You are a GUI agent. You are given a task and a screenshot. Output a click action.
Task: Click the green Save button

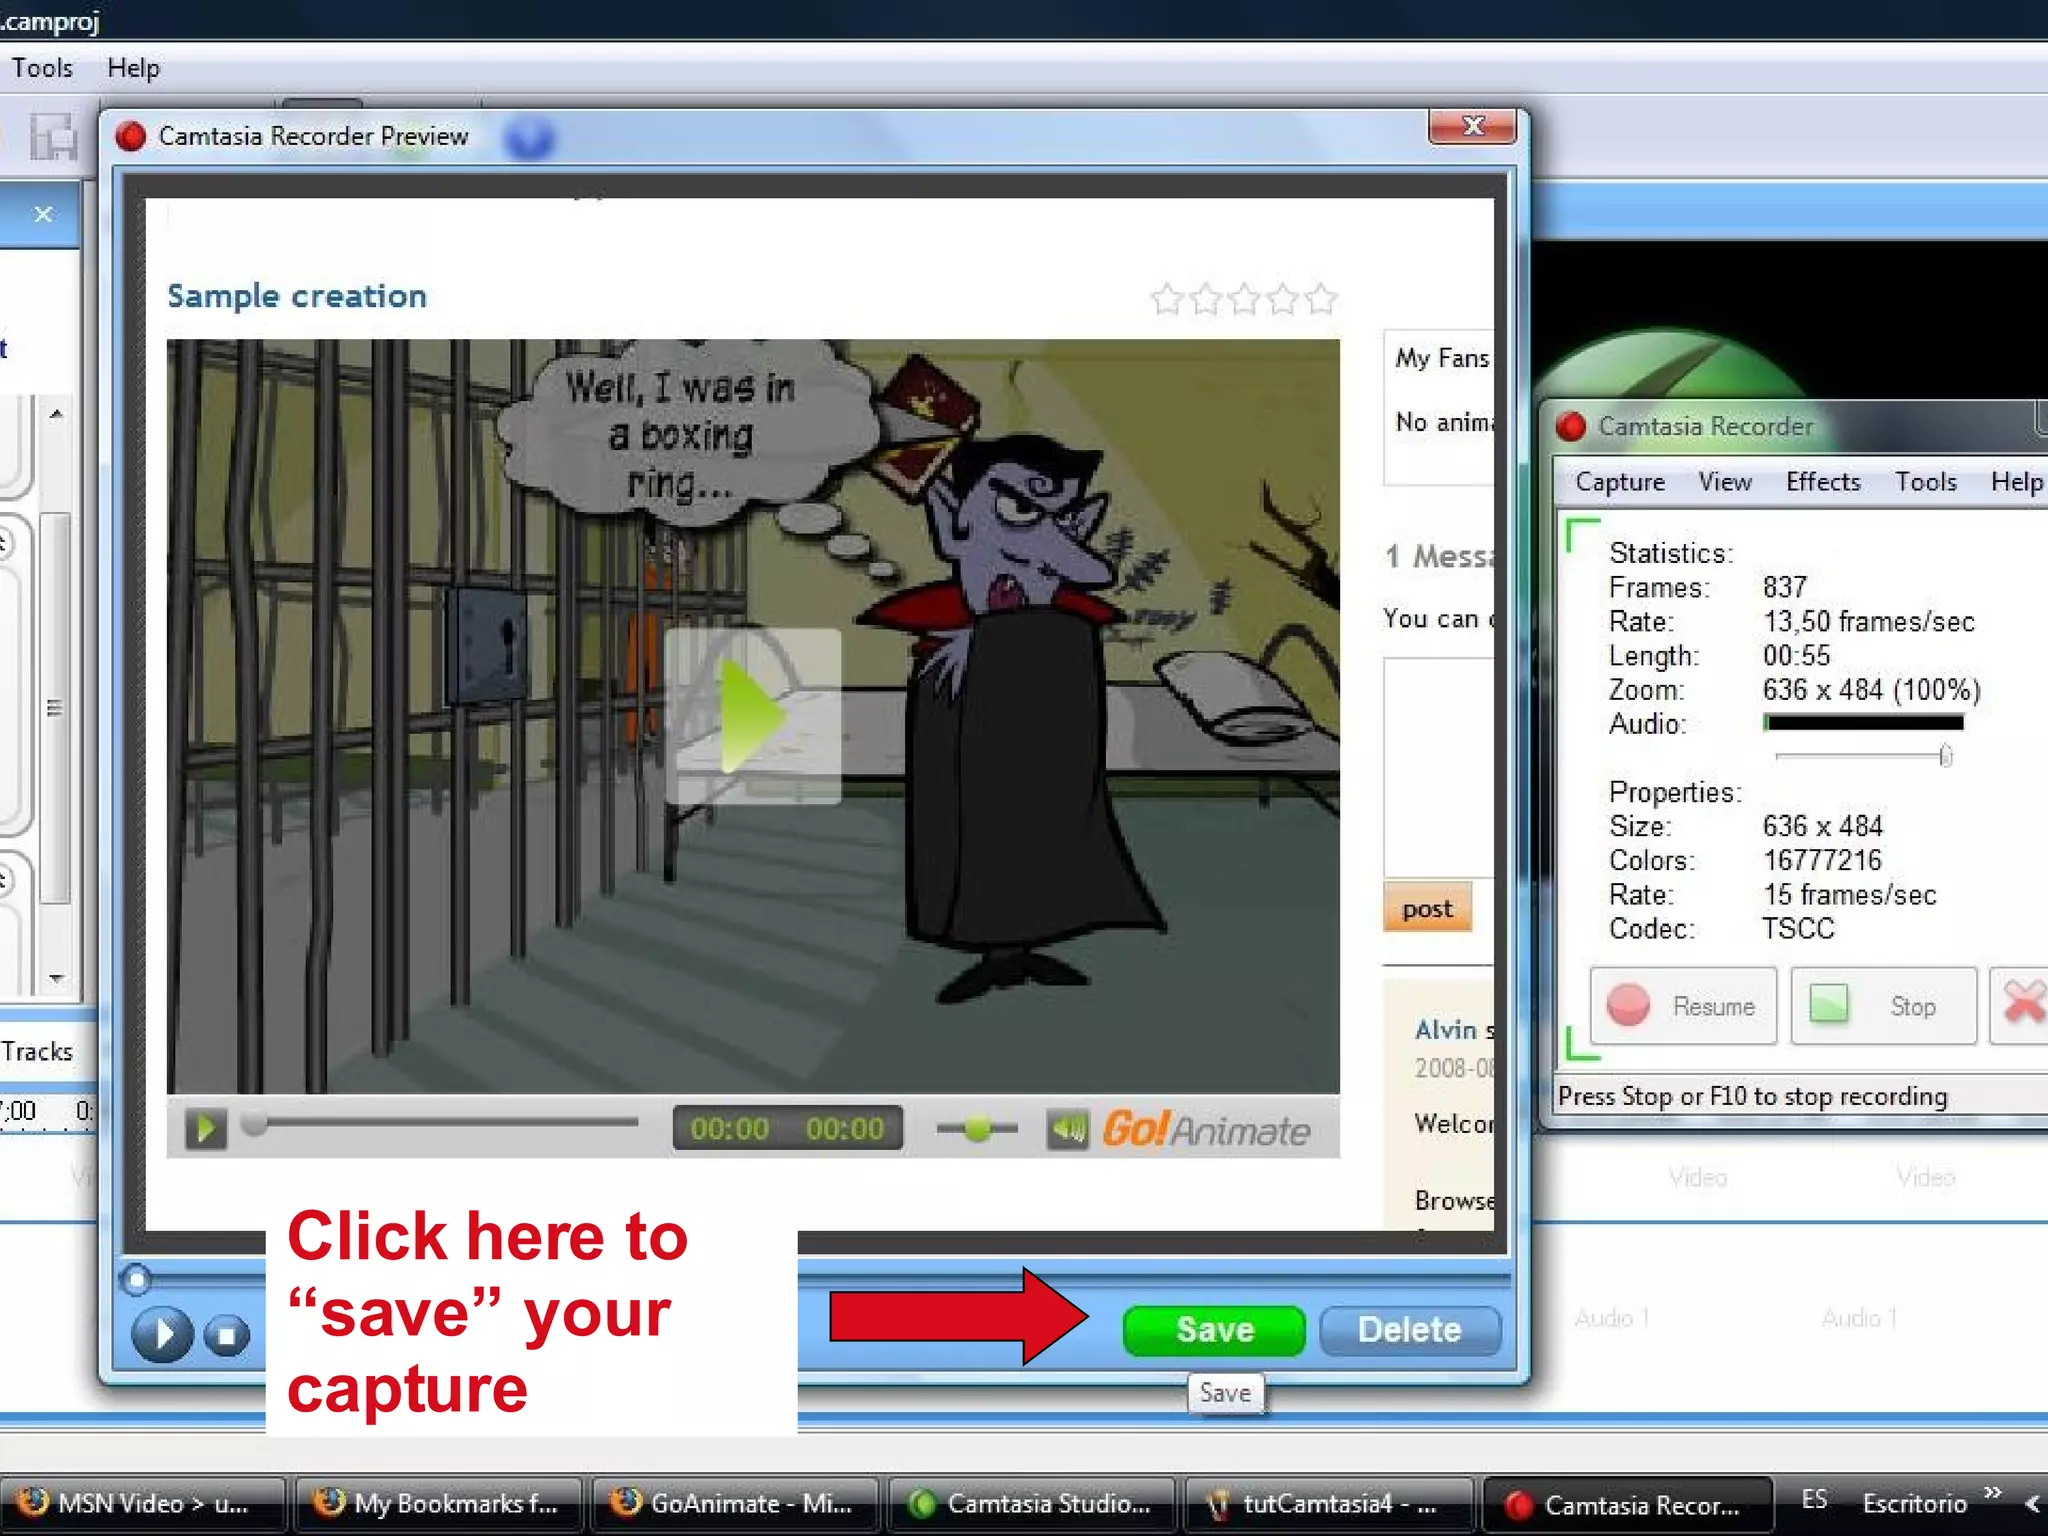[x=1213, y=1330]
